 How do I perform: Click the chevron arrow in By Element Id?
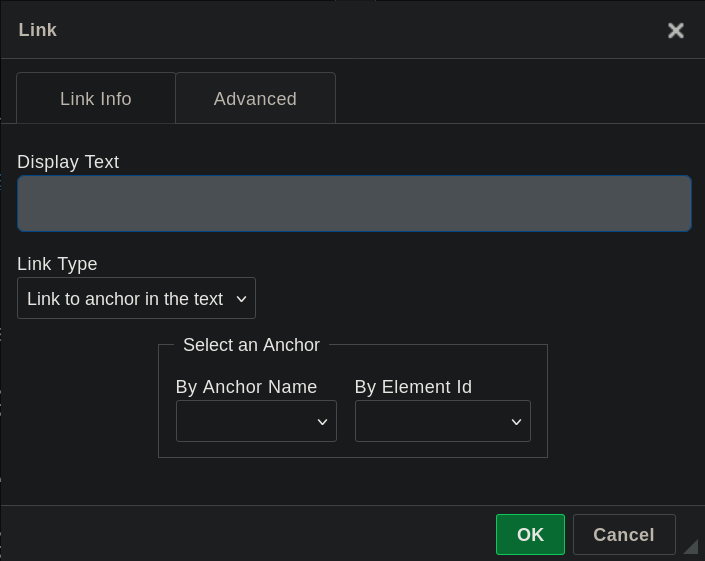(x=516, y=422)
